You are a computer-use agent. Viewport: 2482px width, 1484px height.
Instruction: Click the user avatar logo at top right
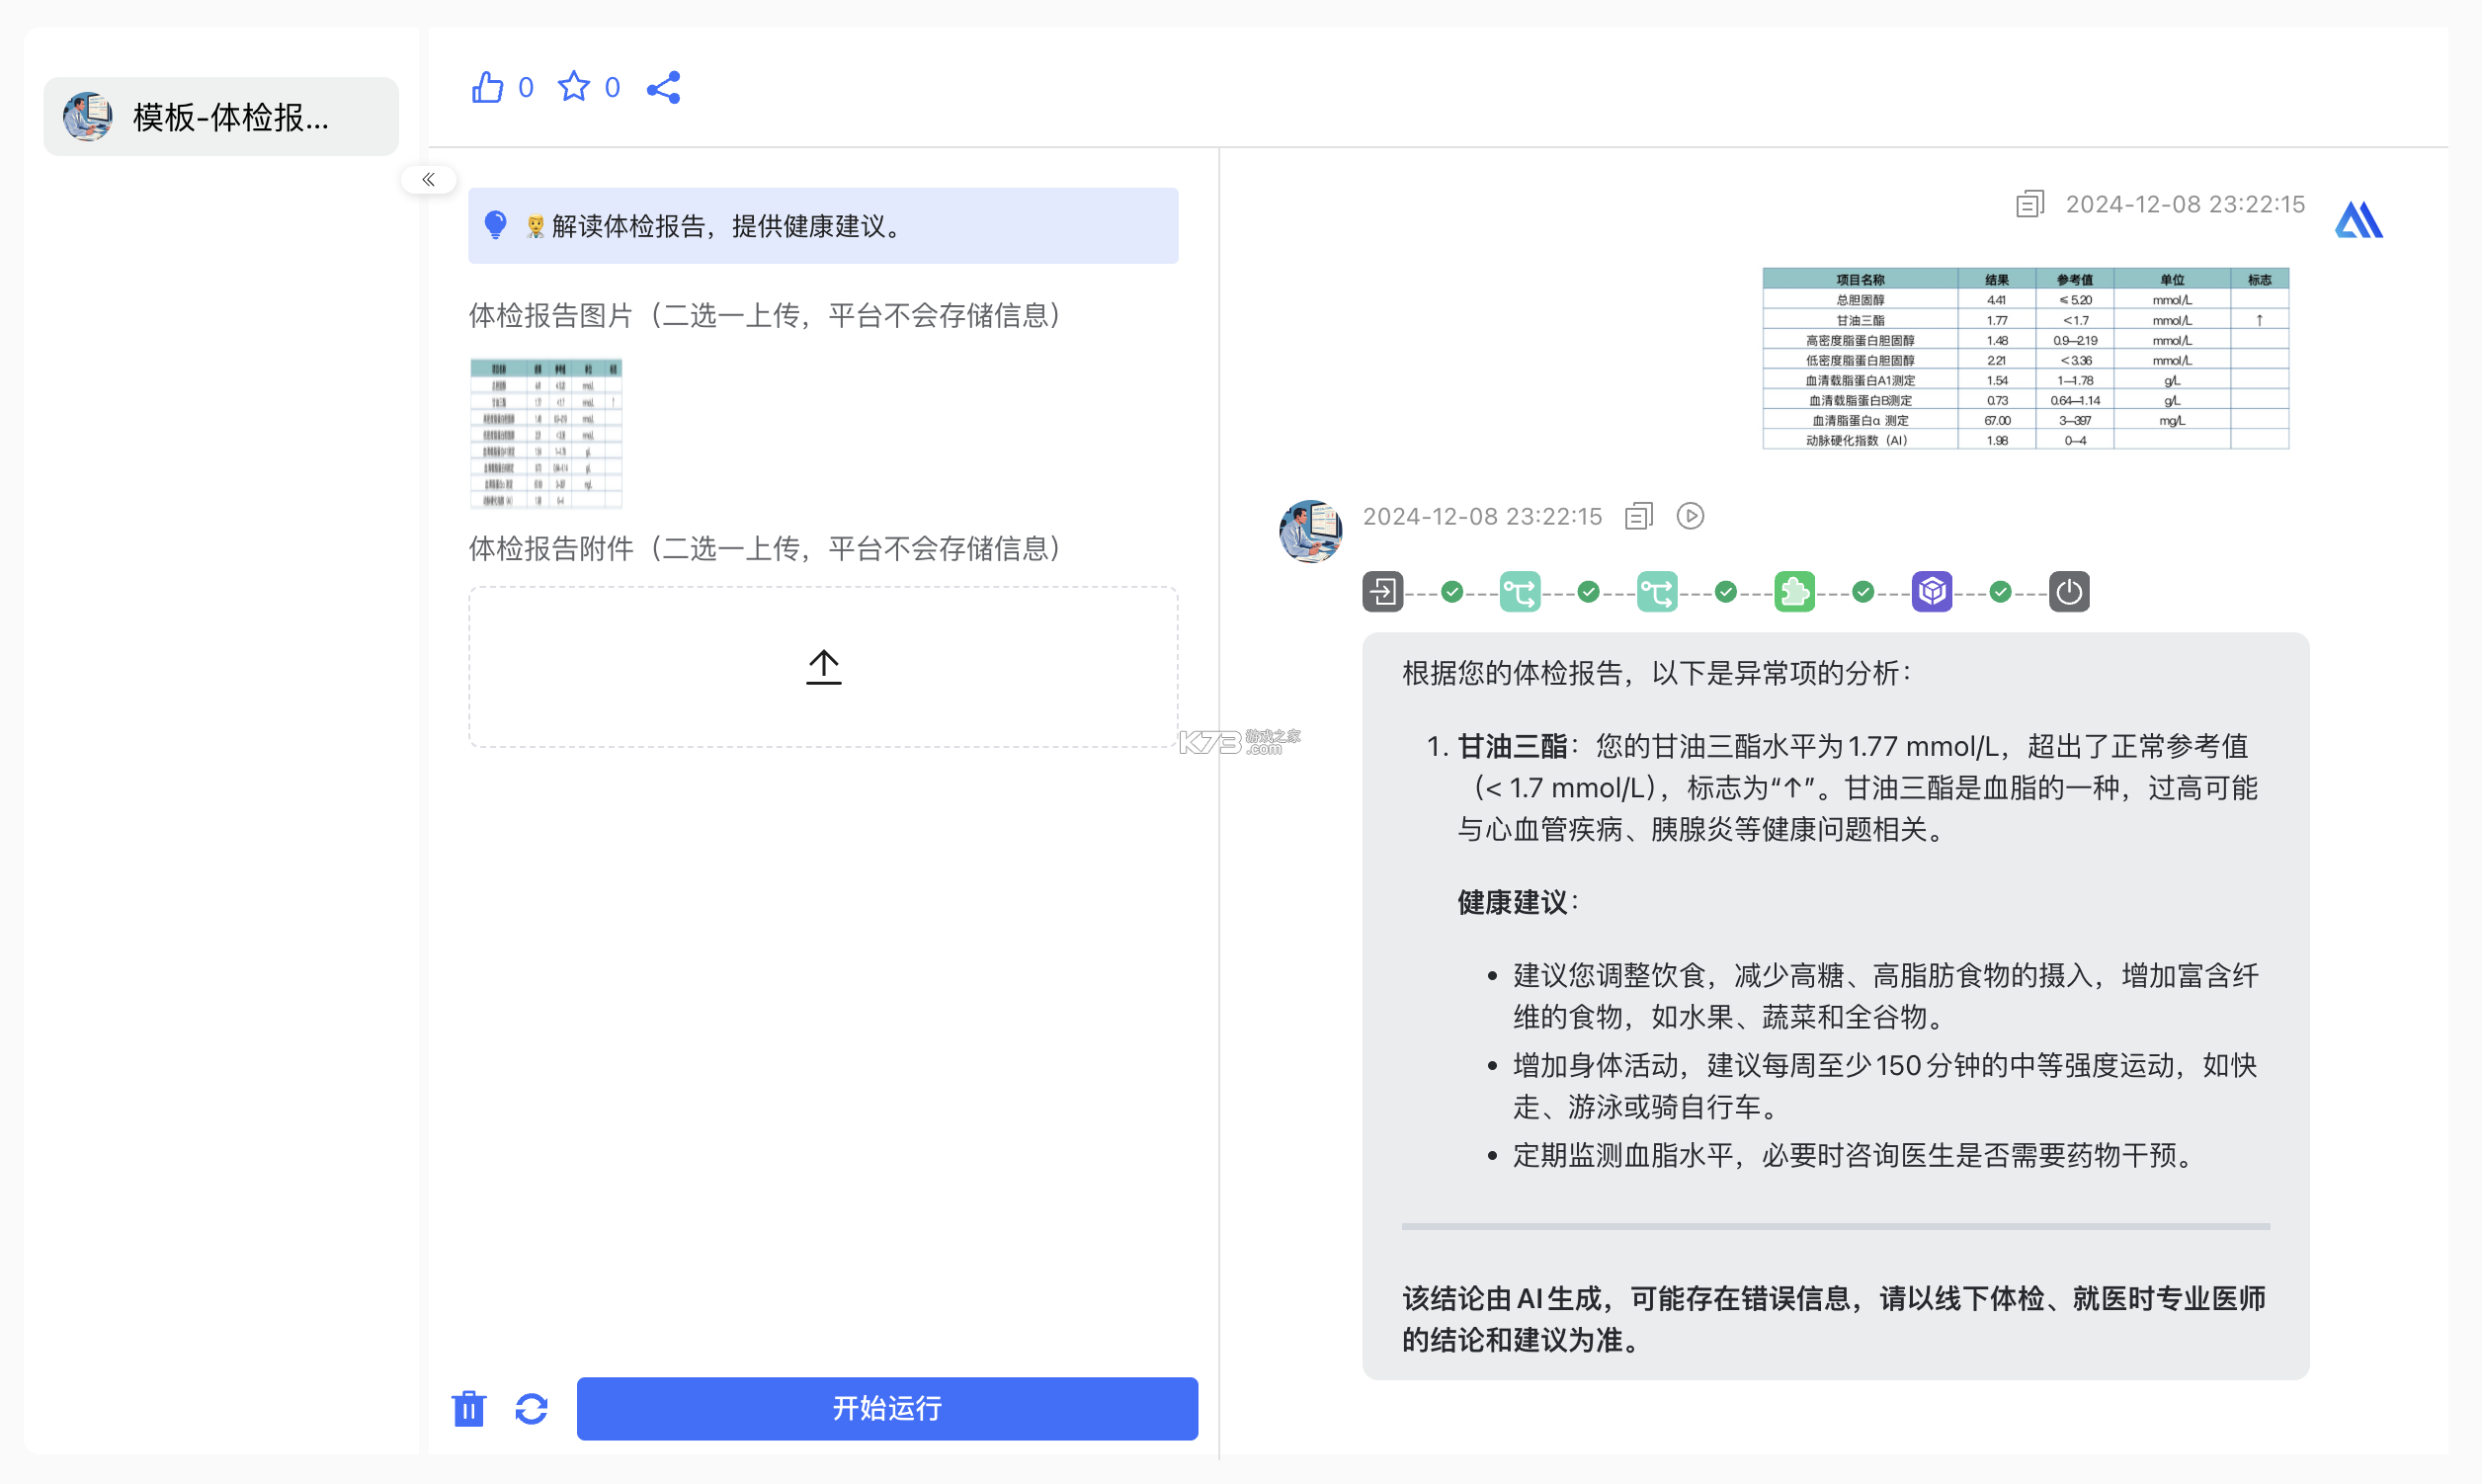[x=2358, y=220]
